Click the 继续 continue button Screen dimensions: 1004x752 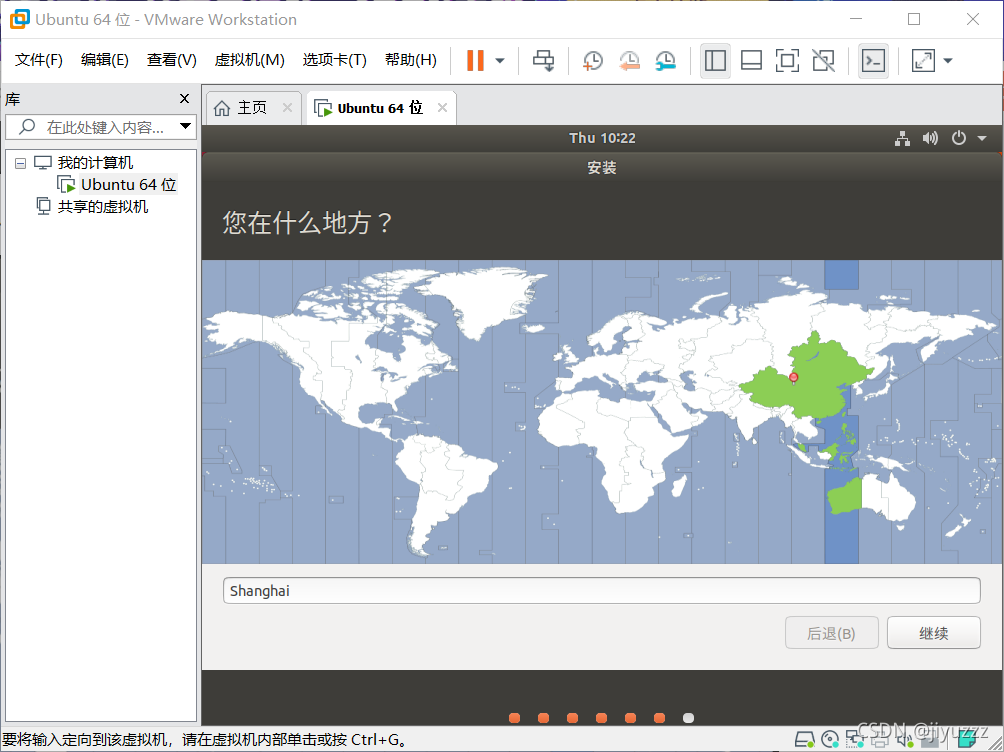(934, 633)
